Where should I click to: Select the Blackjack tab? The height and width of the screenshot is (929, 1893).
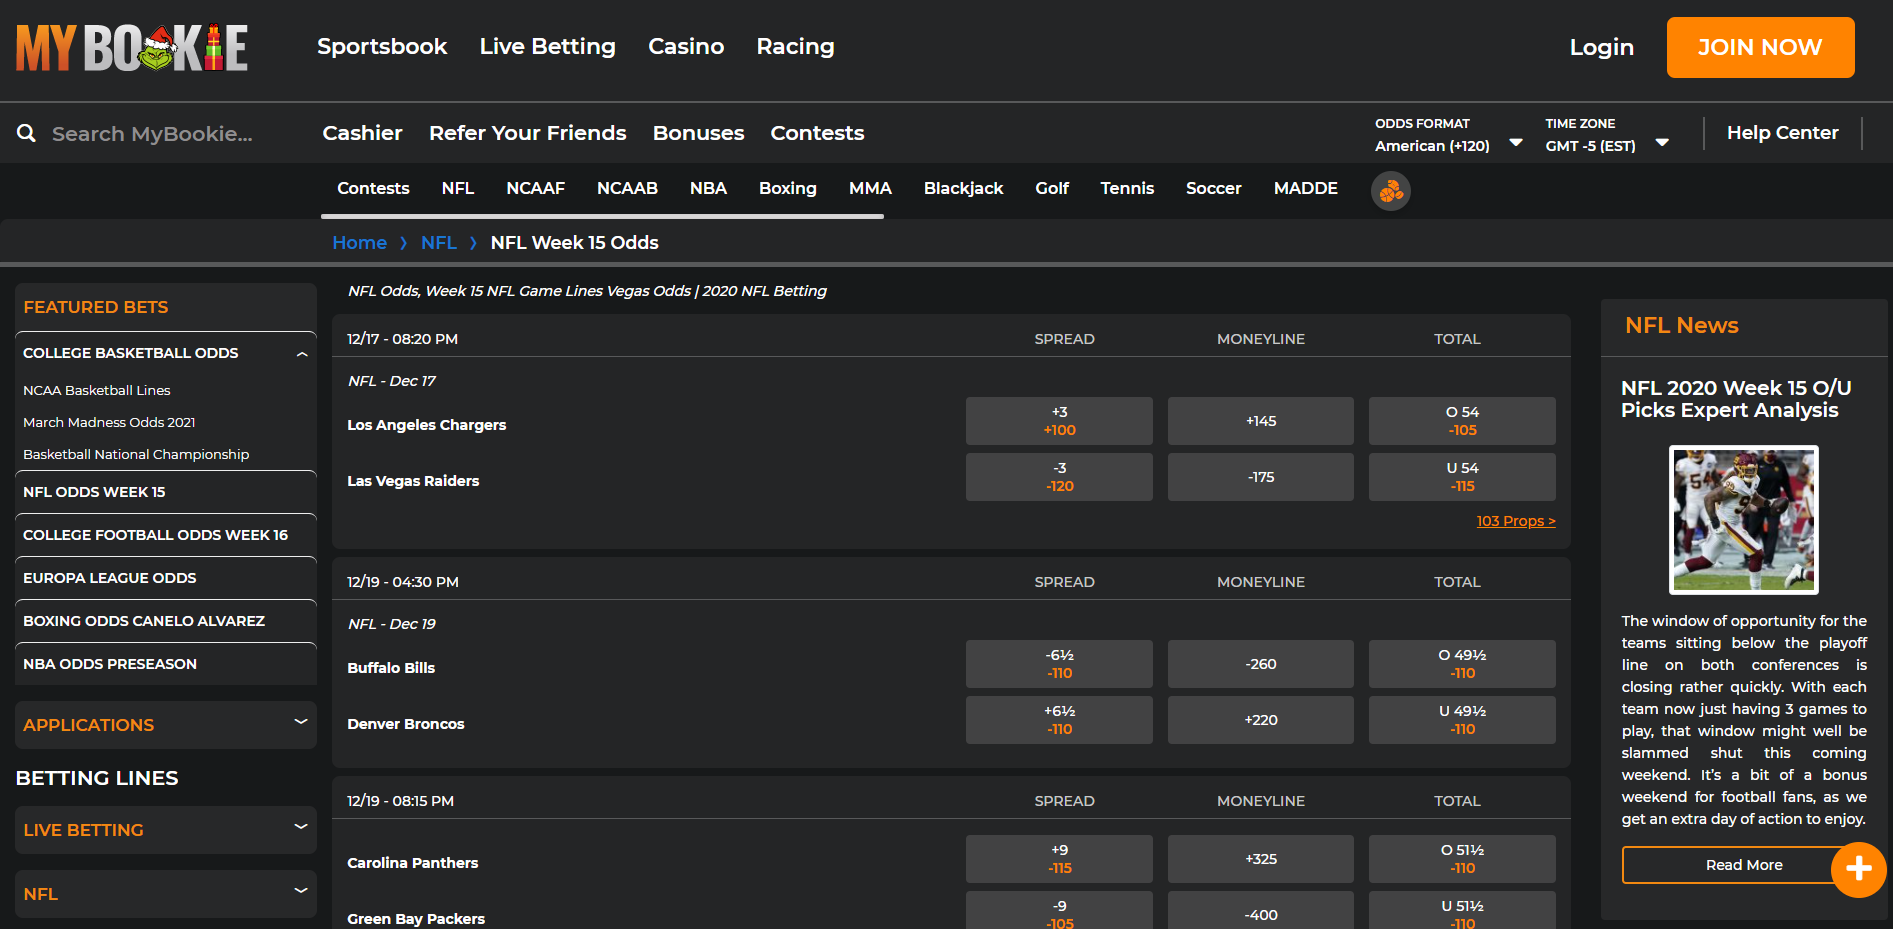963,188
